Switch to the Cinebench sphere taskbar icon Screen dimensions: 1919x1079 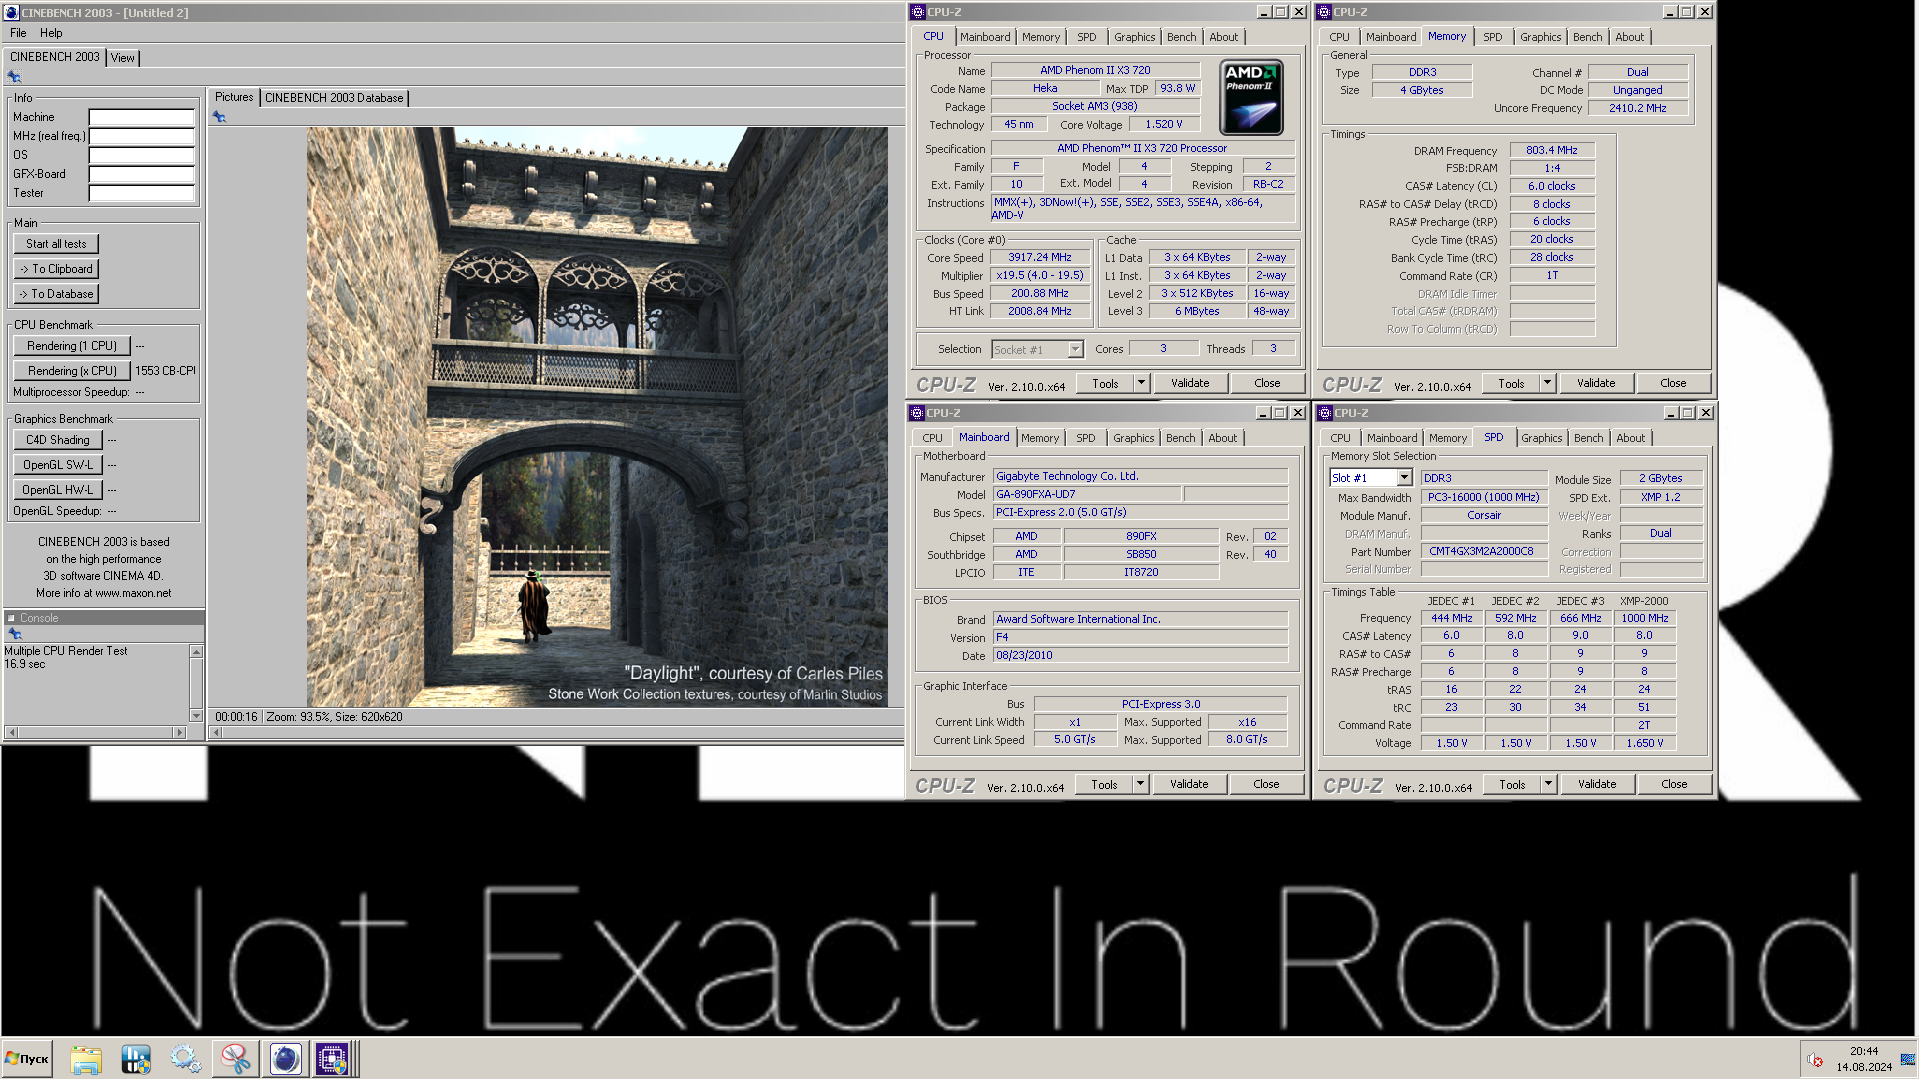click(x=285, y=1059)
